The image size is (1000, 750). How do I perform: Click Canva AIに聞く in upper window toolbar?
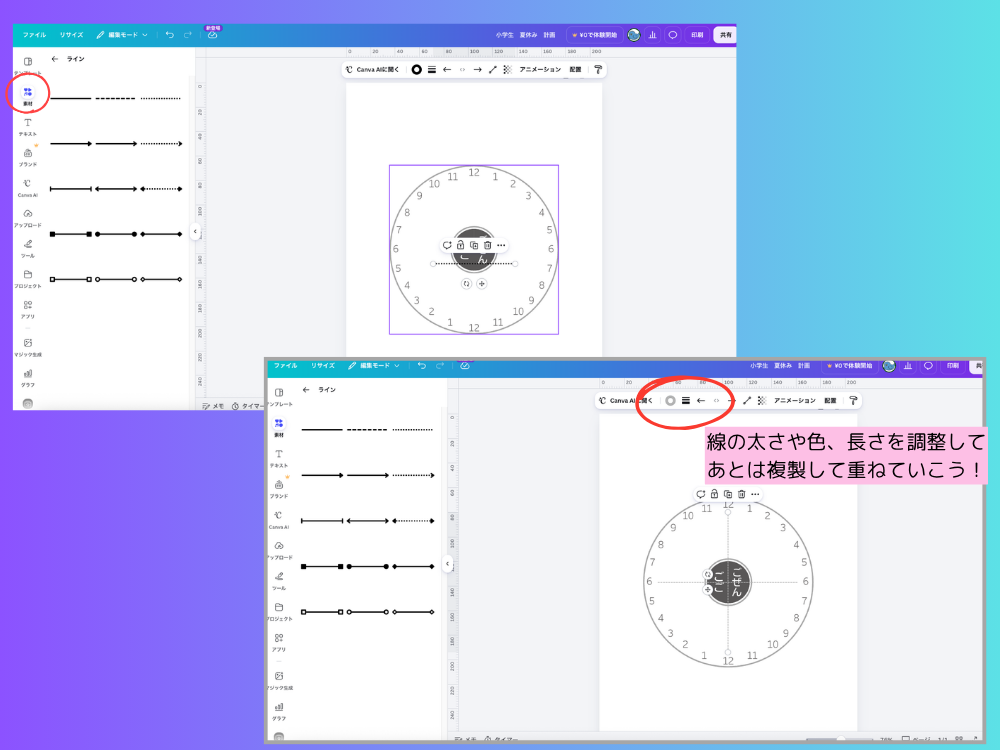372,70
